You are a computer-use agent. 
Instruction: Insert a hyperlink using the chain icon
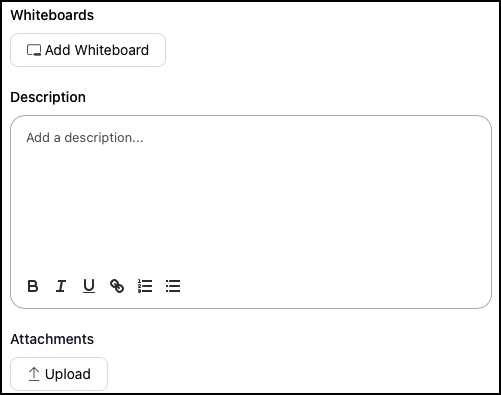pyautogui.click(x=117, y=286)
